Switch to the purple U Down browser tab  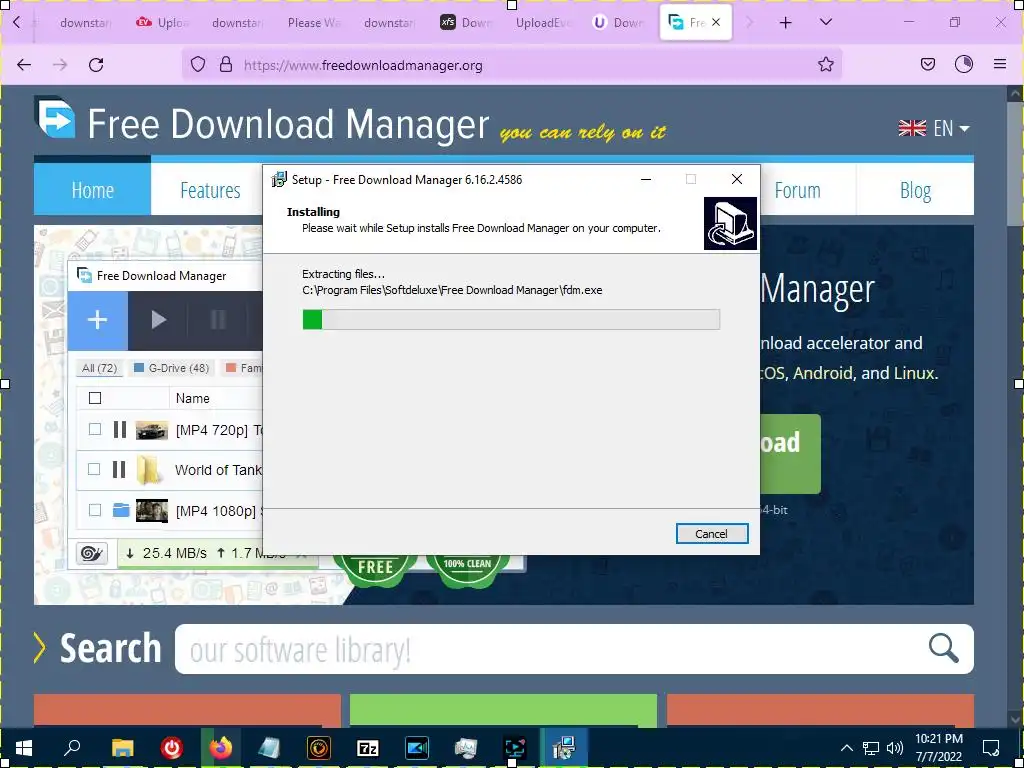coord(618,23)
